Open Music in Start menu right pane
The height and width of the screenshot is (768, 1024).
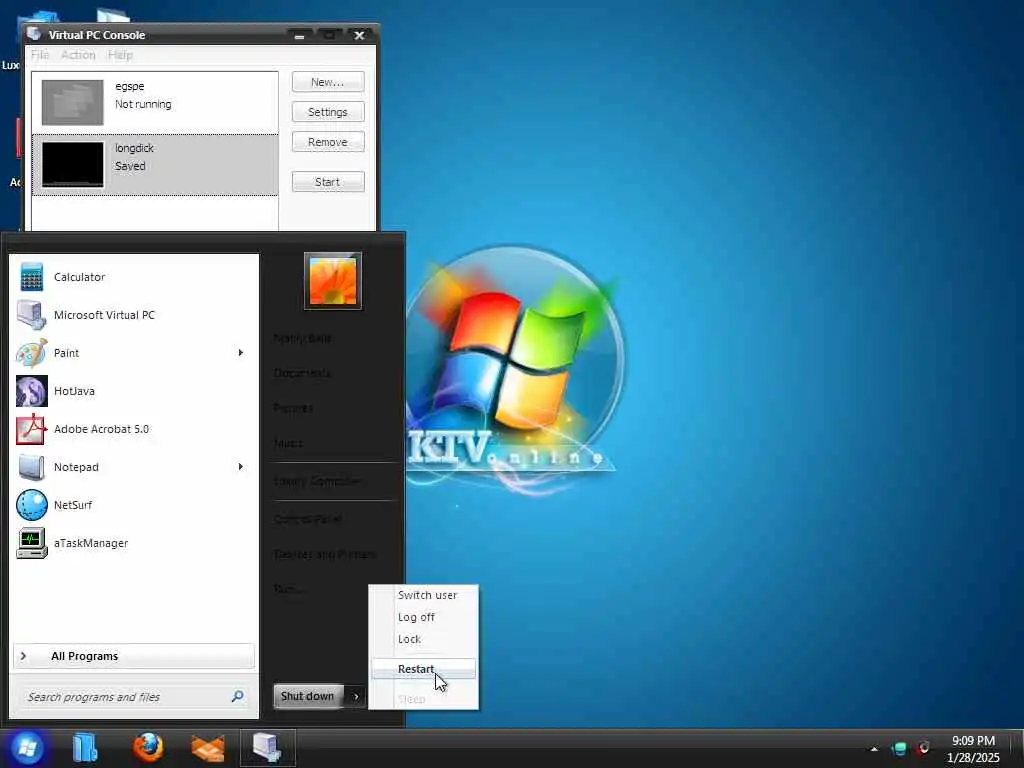point(288,443)
